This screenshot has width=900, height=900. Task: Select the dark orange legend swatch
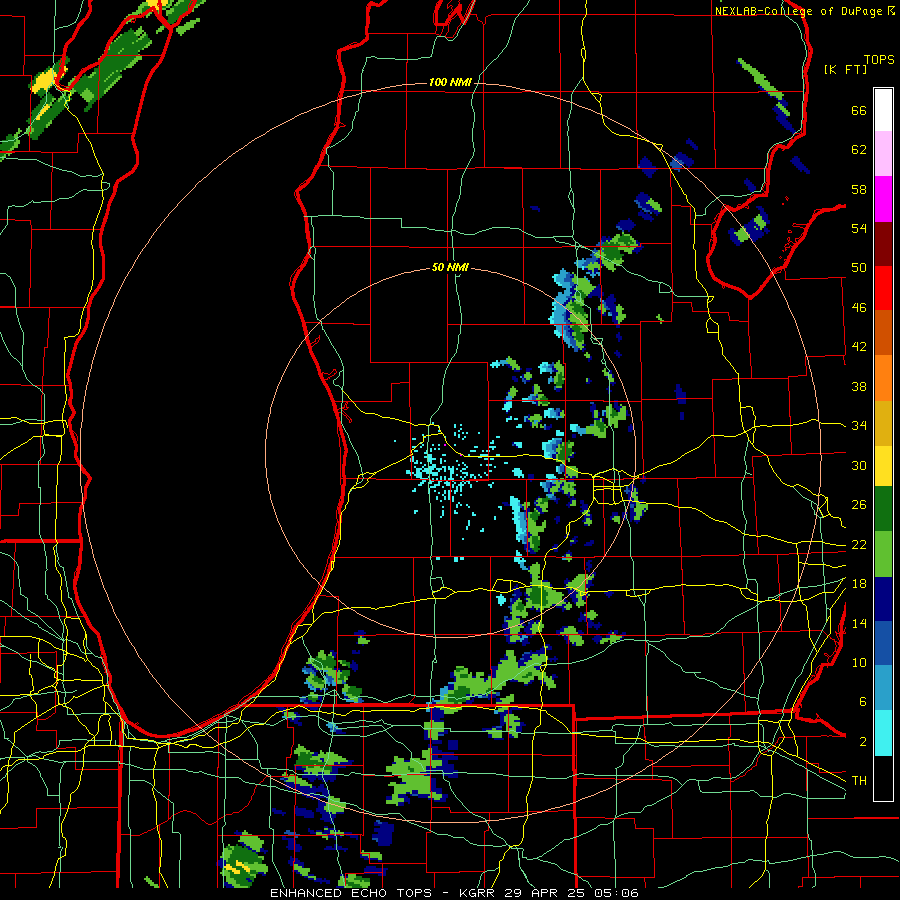[883, 332]
